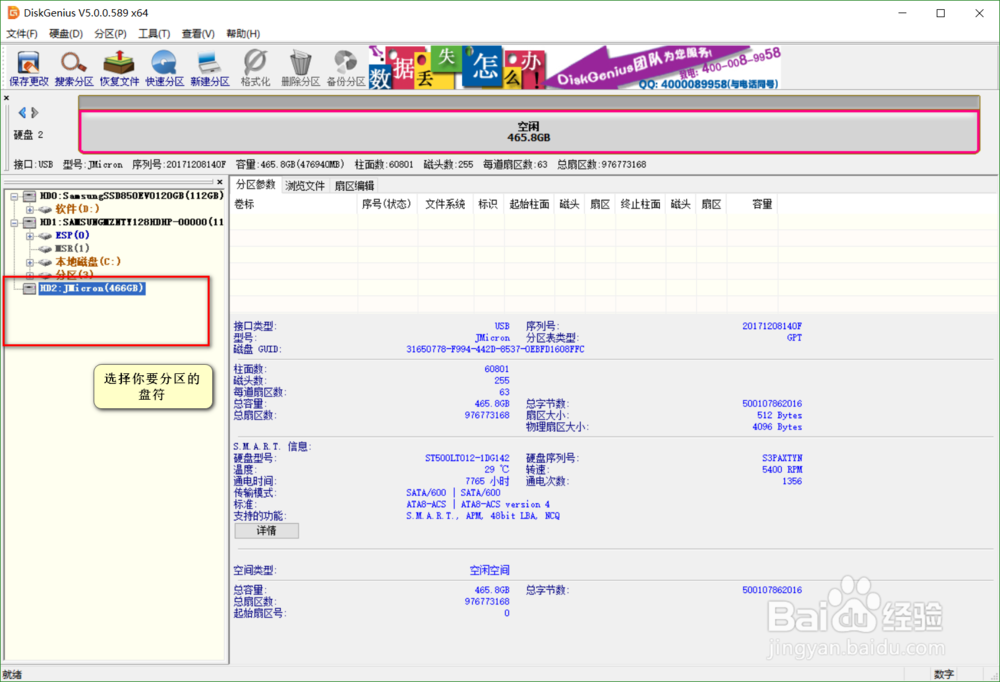Select 本地磁盘(C:) in tree

point(88,262)
